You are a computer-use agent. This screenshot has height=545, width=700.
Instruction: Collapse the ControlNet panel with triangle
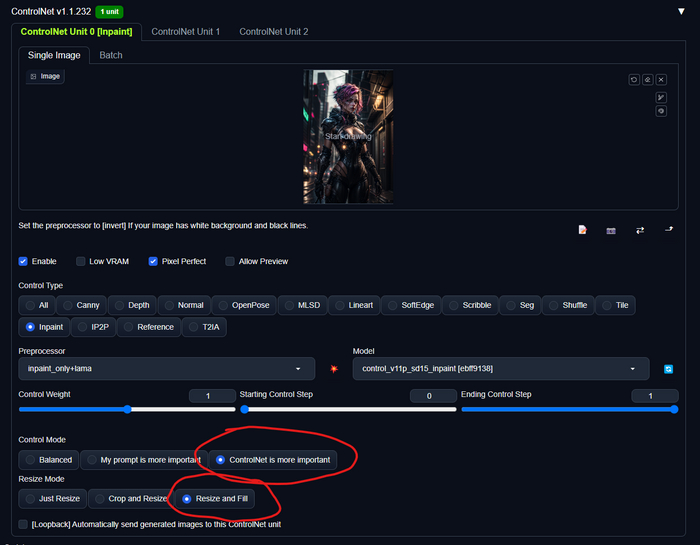click(681, 11)
